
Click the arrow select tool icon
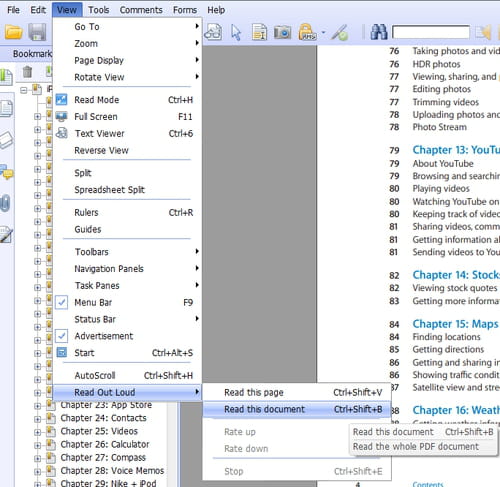tap(236, 33)
